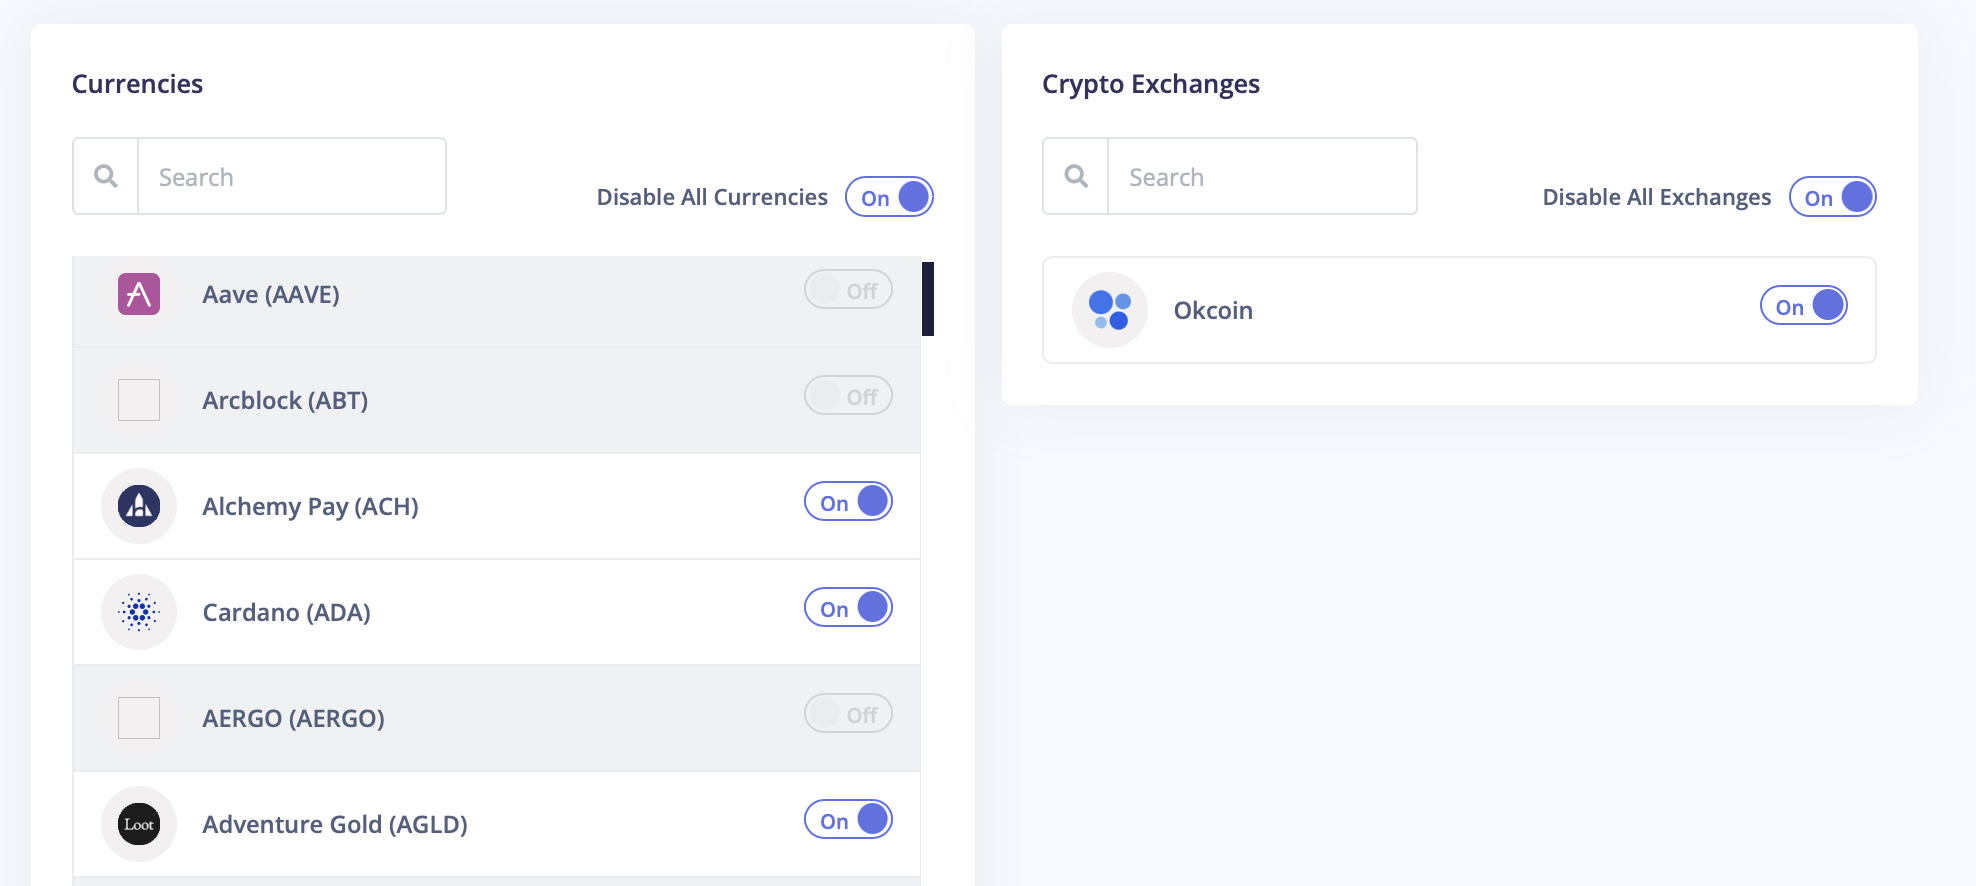Click the AERGO placeholder image icon
This screenshot has width=1976, height=886.
[139, 718]
